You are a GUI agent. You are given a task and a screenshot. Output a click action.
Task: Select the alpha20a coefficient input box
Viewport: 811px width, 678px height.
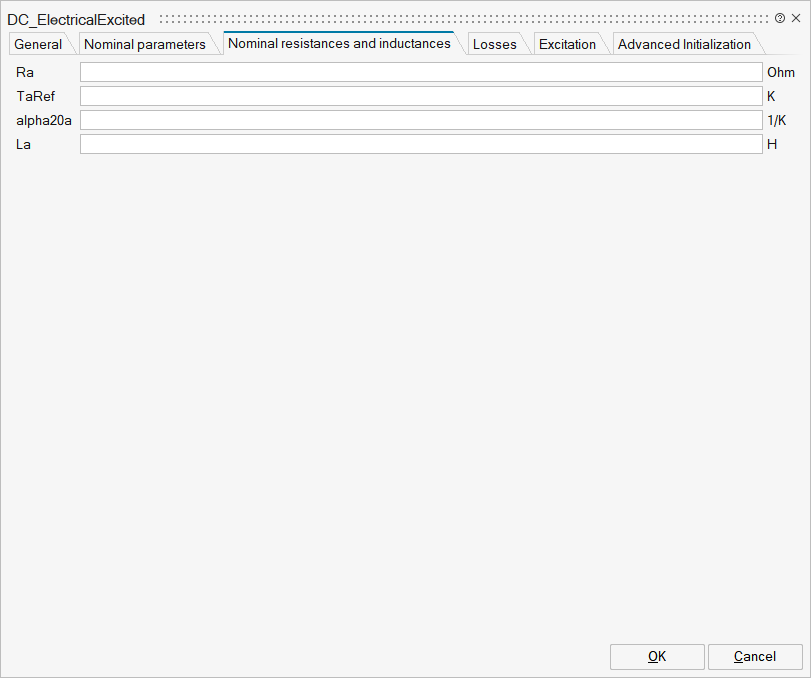(421, 120)
